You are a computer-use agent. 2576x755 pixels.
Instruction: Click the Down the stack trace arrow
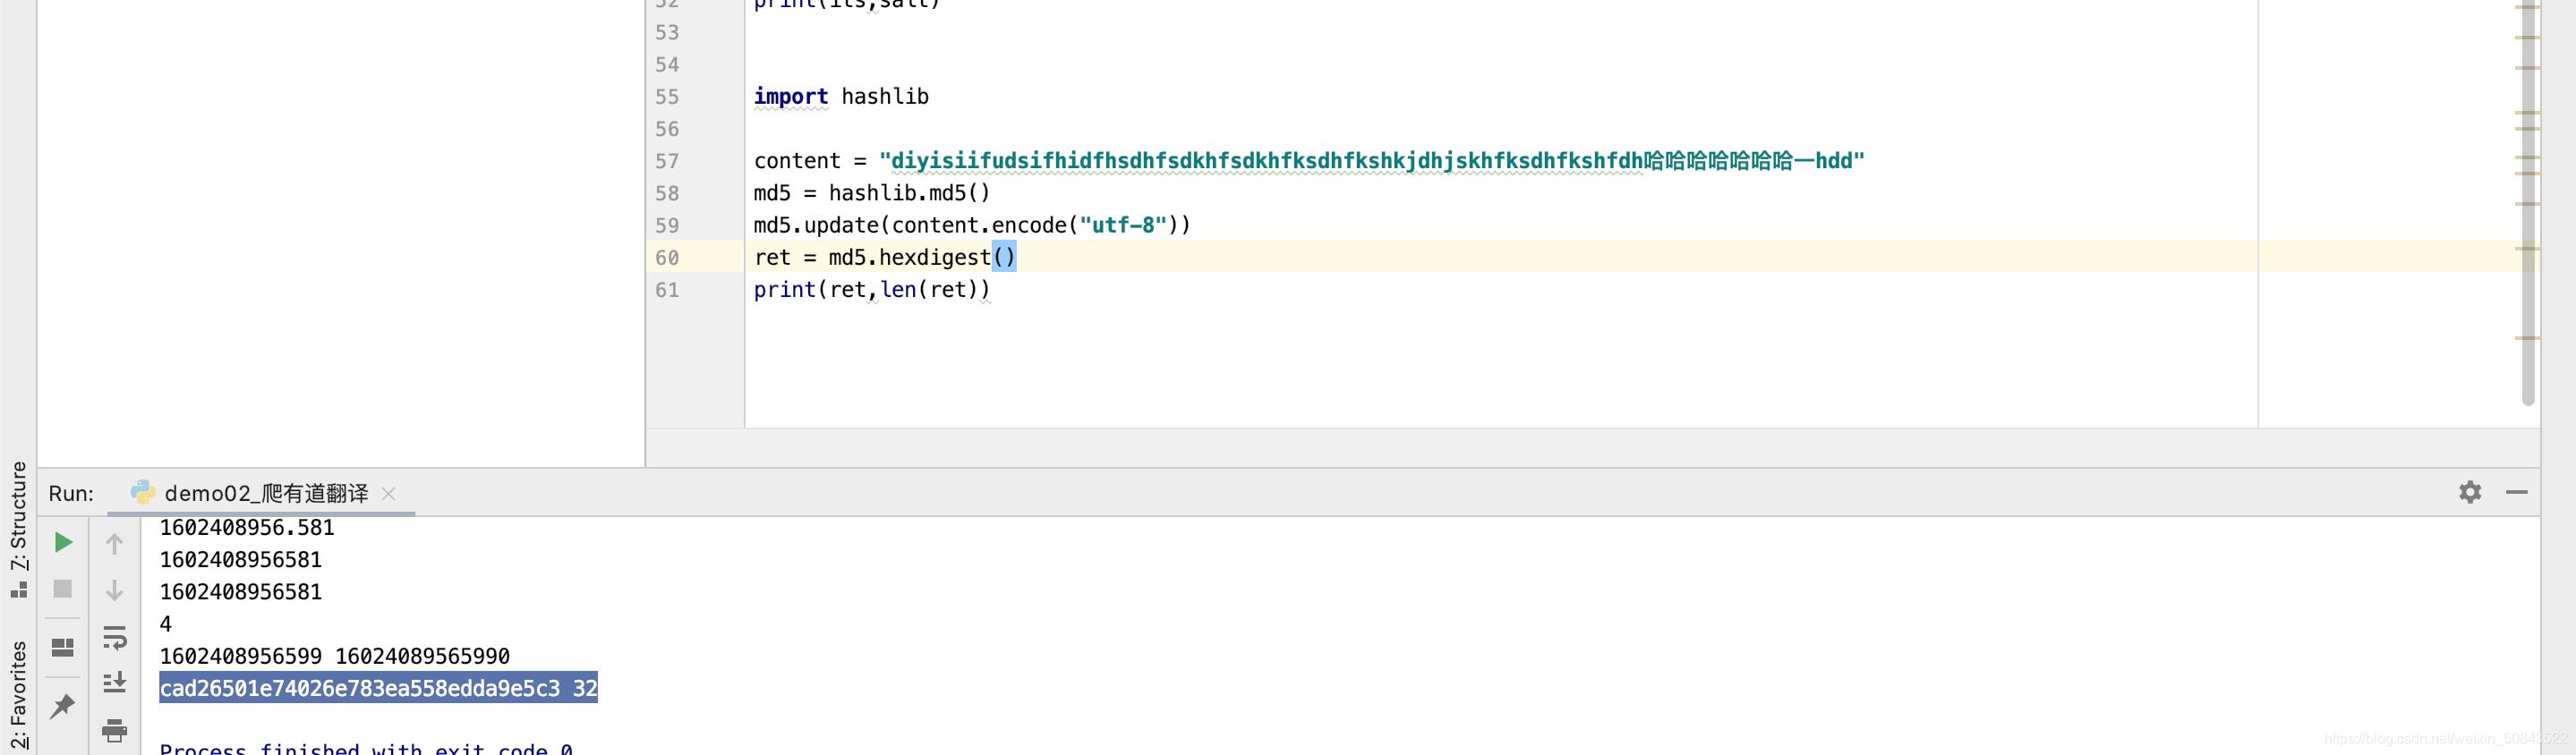[x=115, y=590]
